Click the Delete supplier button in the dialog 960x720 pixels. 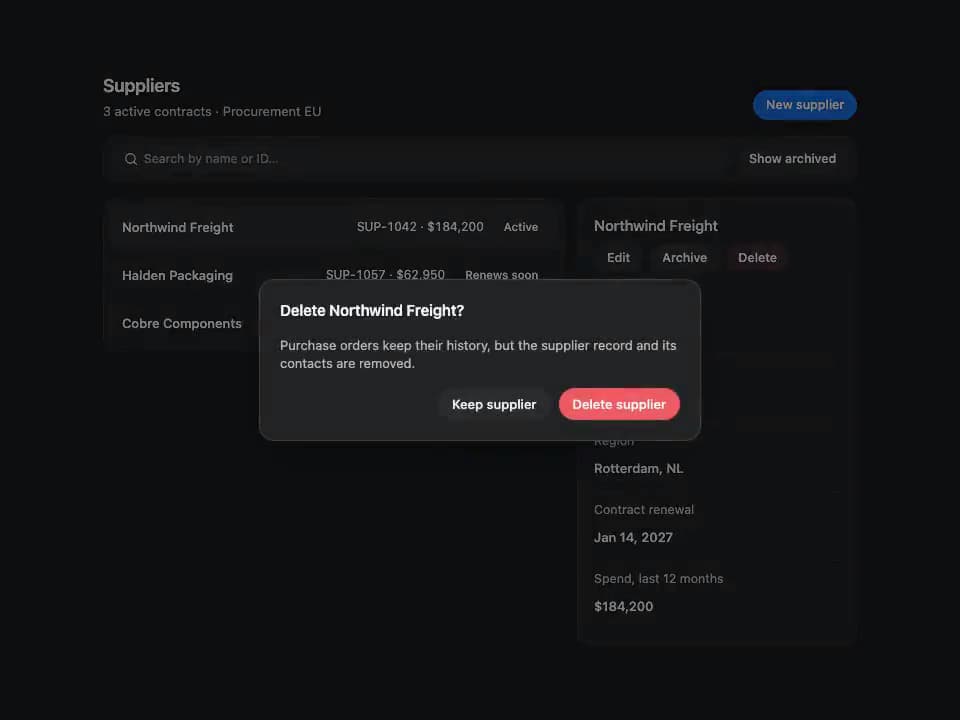point(619,404)
